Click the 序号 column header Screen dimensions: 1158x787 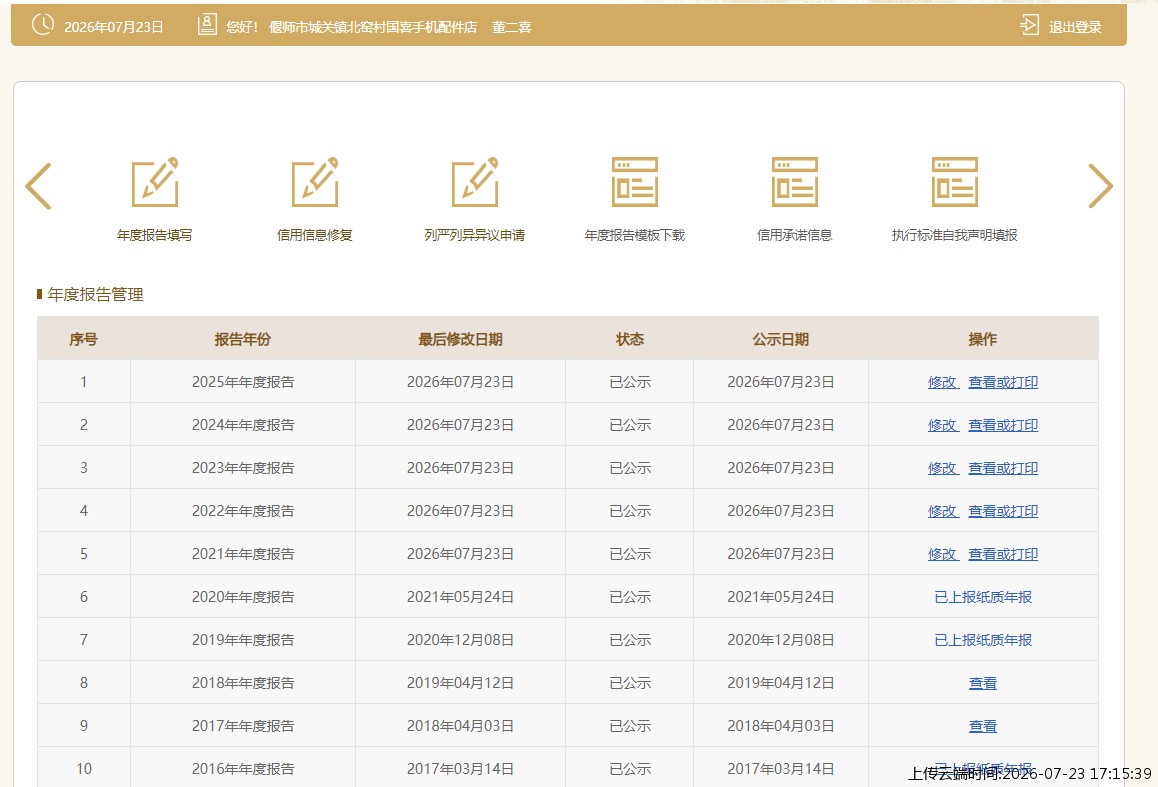(83, 339)
